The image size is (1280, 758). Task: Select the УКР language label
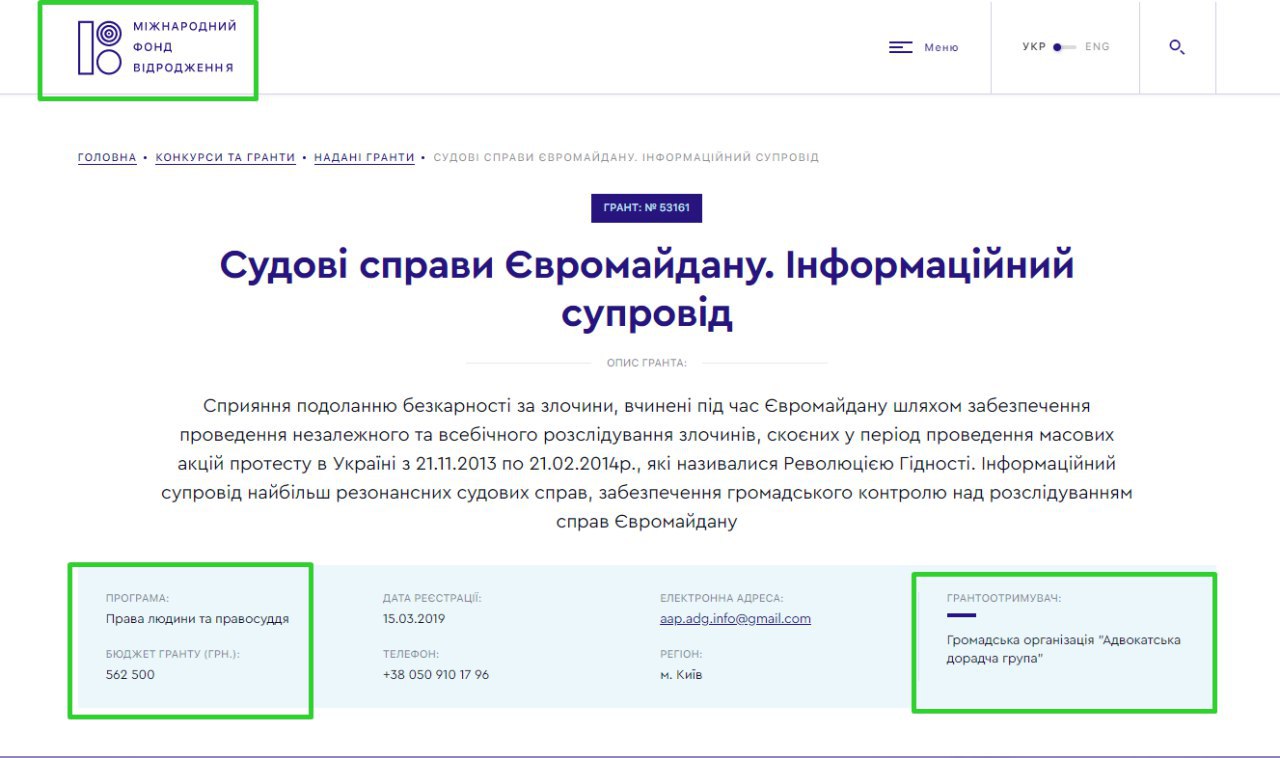(1034, 47)
